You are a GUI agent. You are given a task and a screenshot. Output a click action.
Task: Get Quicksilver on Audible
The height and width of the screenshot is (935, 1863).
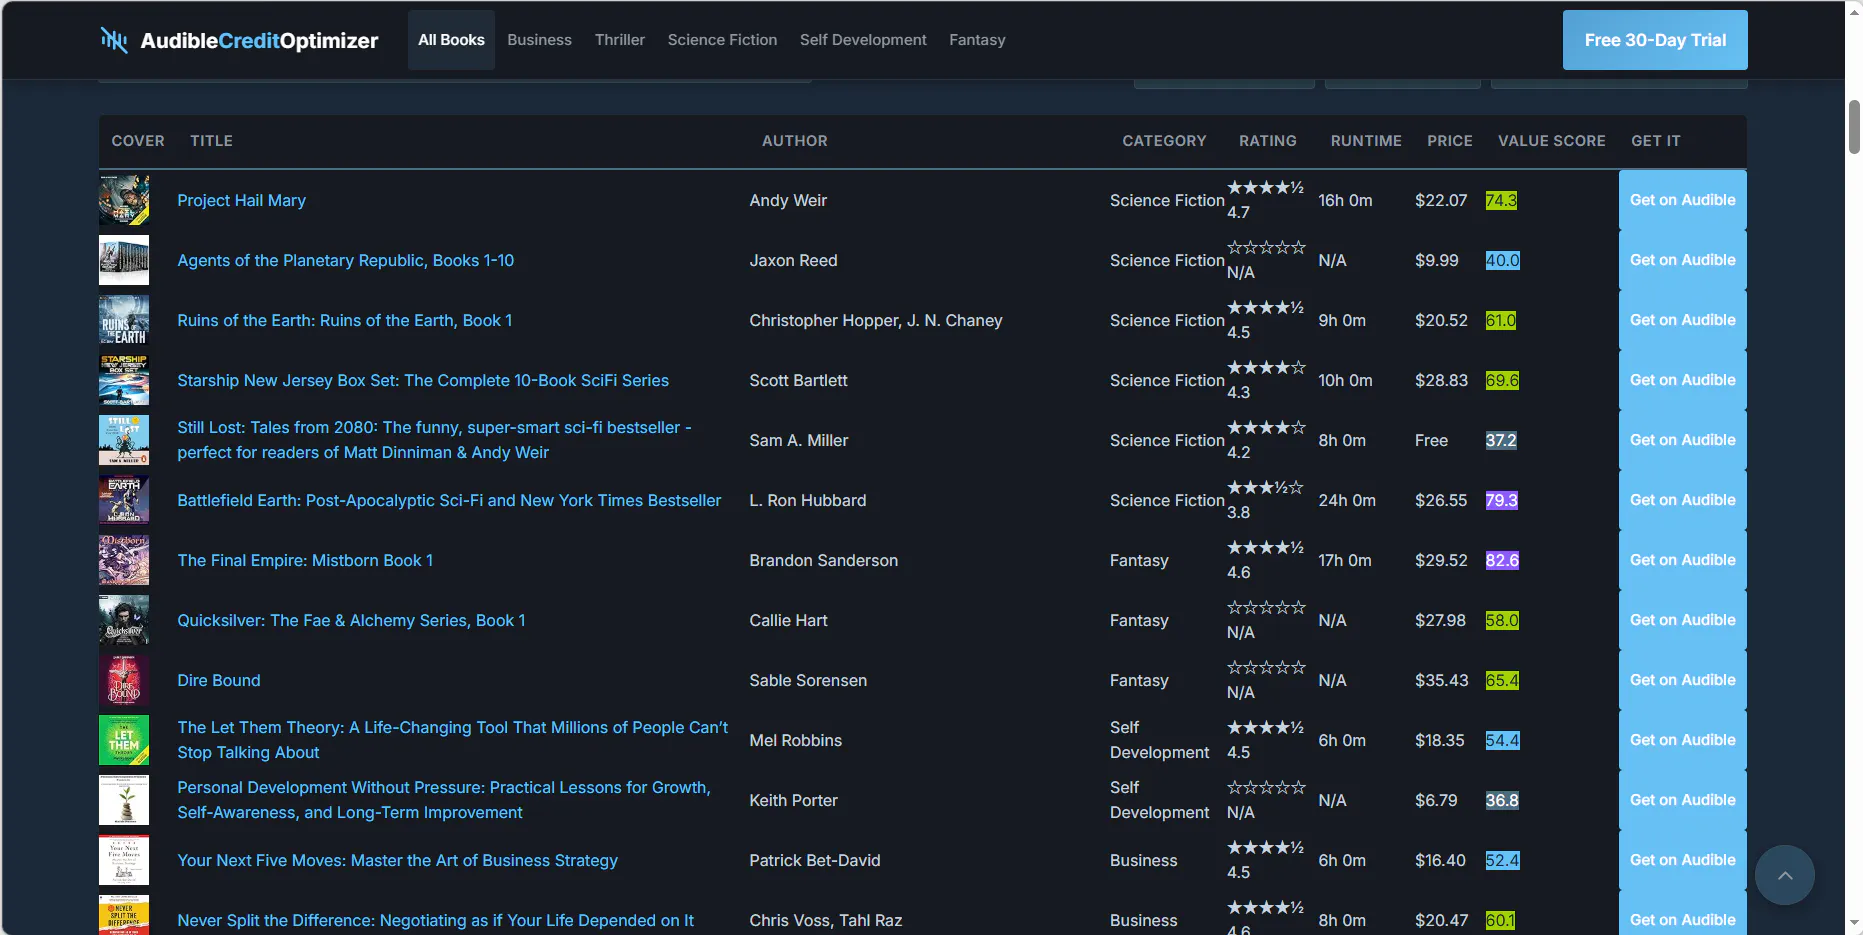tap(1683, 620)
